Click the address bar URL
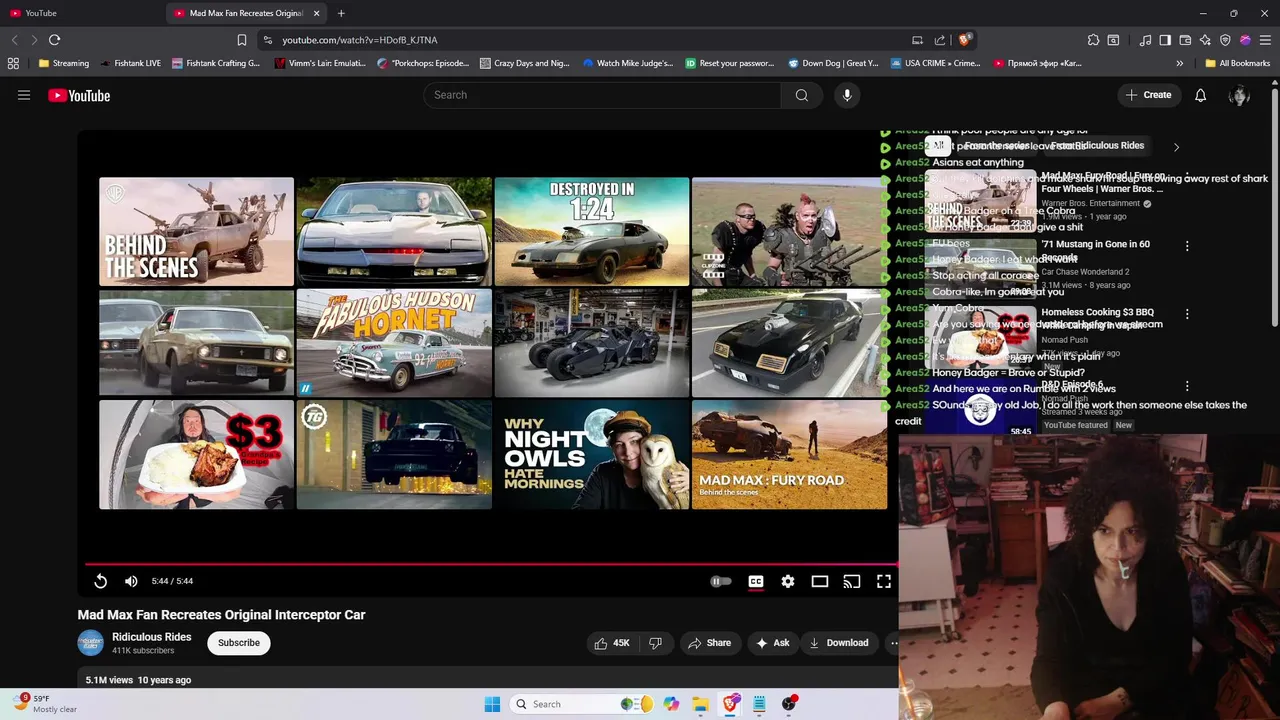1280x720 pixels. pyautogui.click(x=360, y=40)
